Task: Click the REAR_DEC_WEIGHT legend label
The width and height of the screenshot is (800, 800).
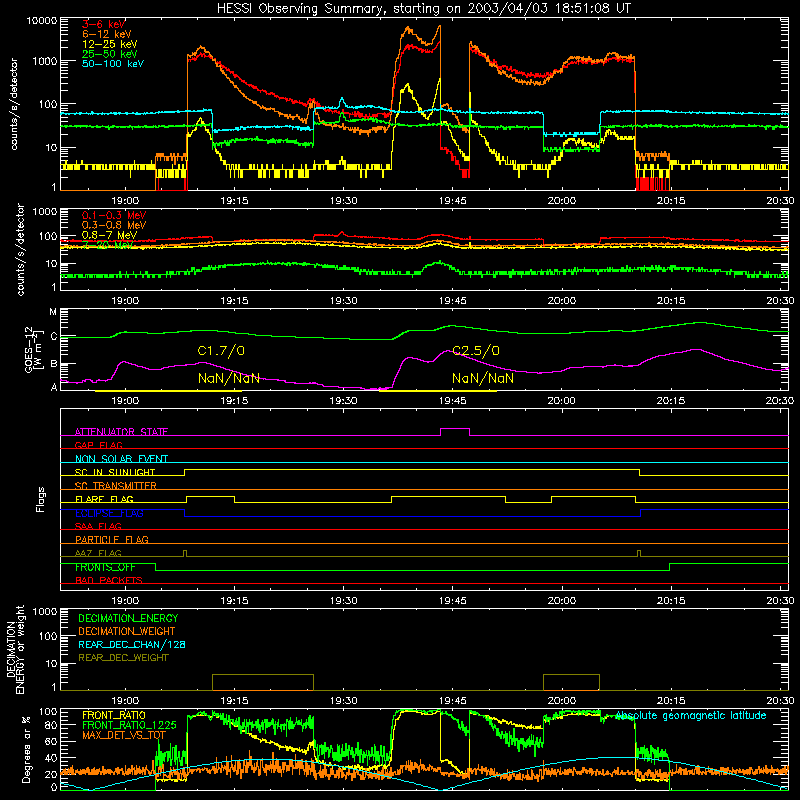Action: pyautogui.click(x=123, y=658)
